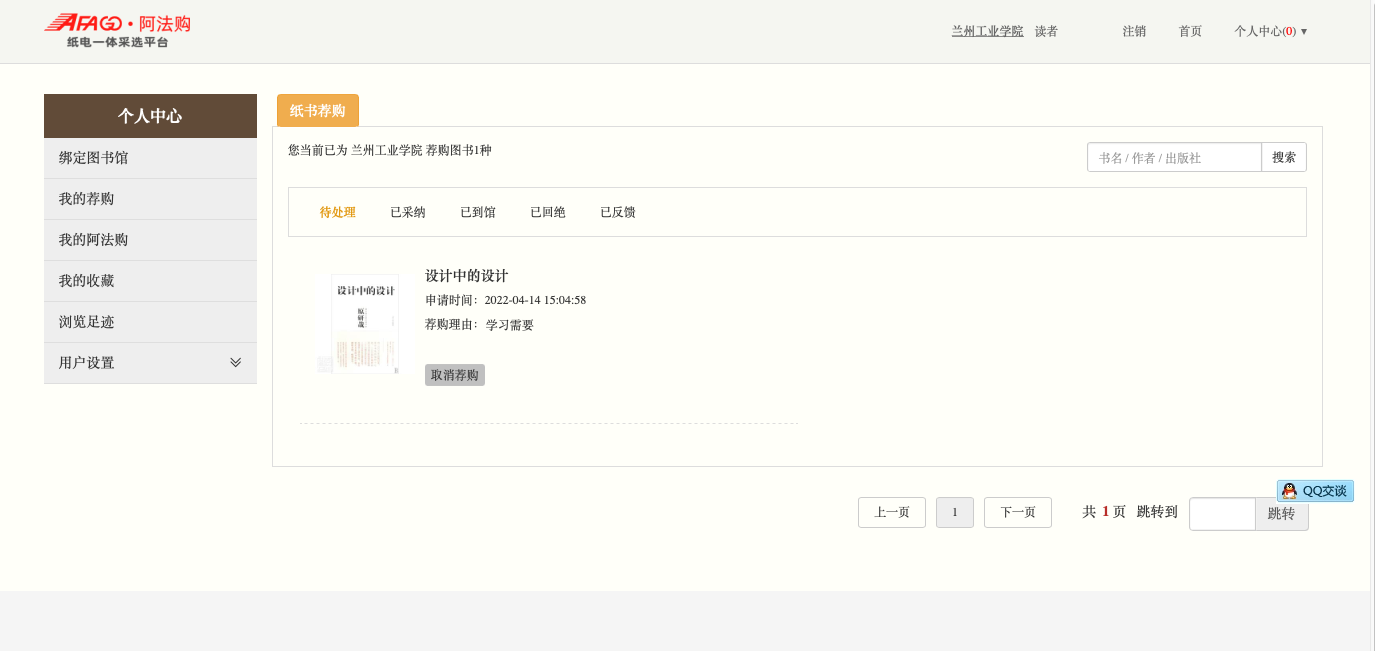Go to 下一页 next page
This screenshot has width=1375, height=651.
click(x=1017, y=513)
